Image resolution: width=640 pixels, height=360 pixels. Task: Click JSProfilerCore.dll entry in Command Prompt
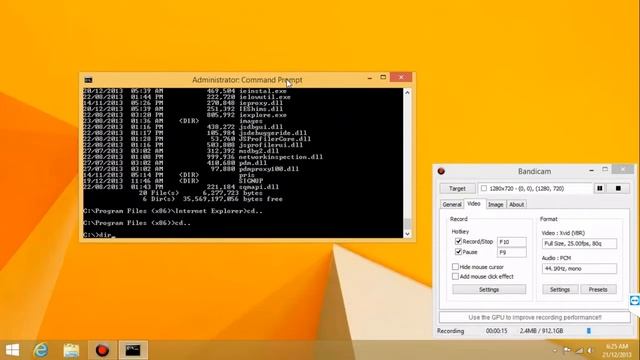click(275, 139)
